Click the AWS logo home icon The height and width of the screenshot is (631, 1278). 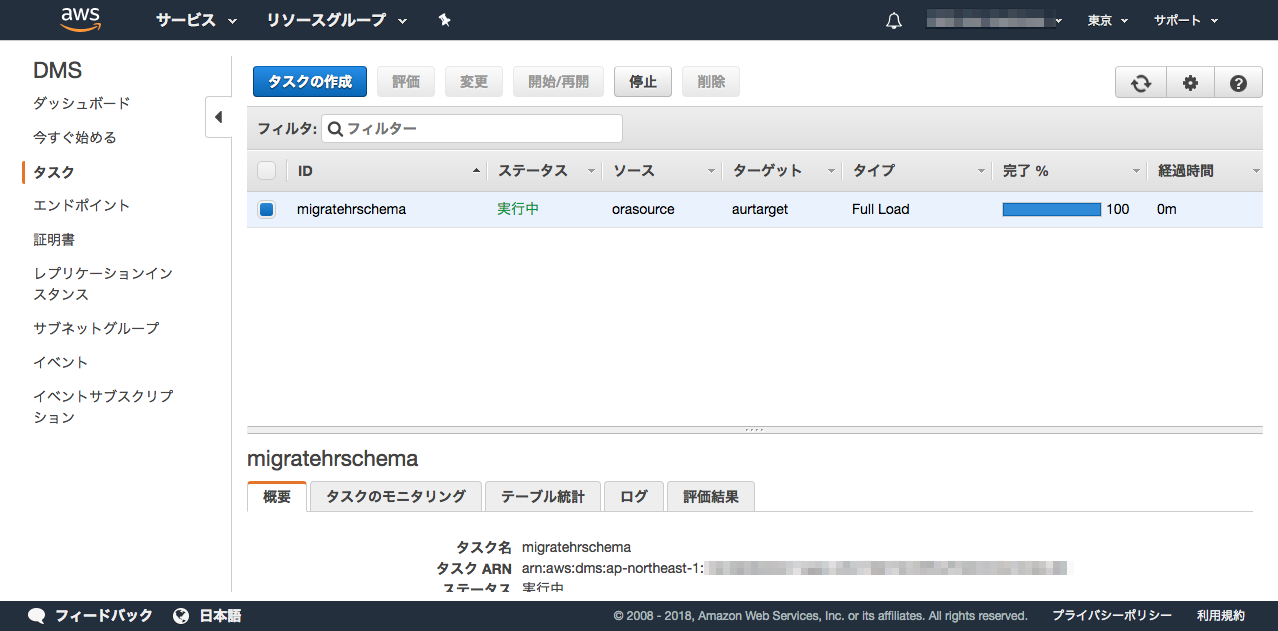click(80, 20)
